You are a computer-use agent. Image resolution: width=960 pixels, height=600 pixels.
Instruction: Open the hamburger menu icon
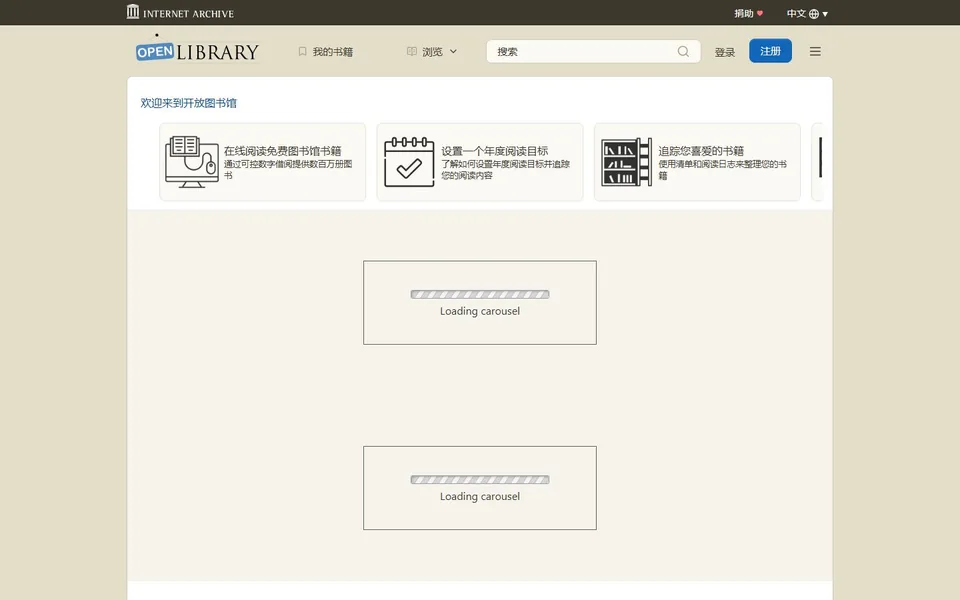click(815, 52)
